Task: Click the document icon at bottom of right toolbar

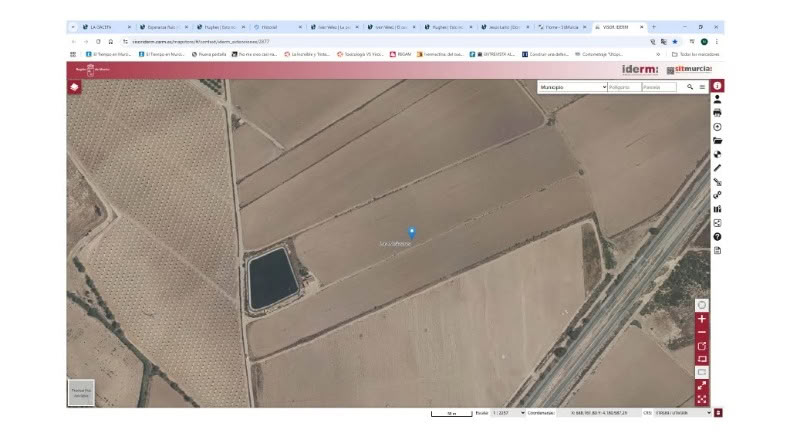Action: 717,250
